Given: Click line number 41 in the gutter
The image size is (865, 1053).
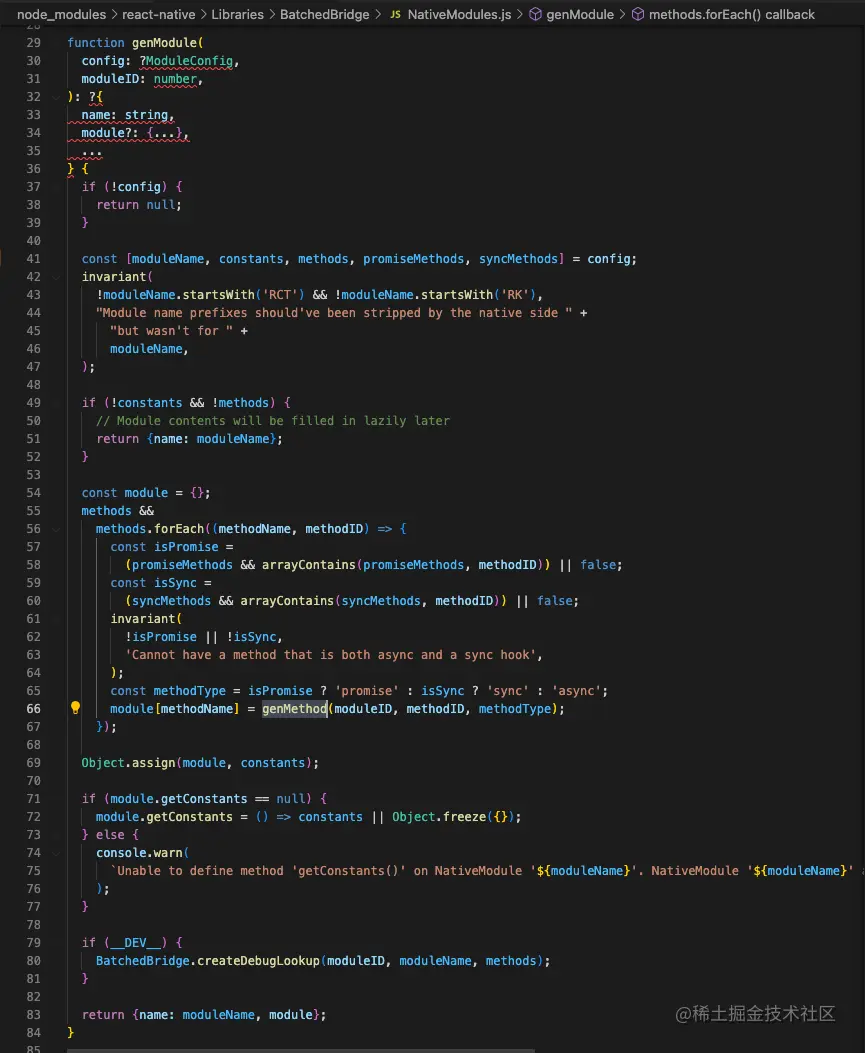Looking at the screenshot, I should 34,259.
